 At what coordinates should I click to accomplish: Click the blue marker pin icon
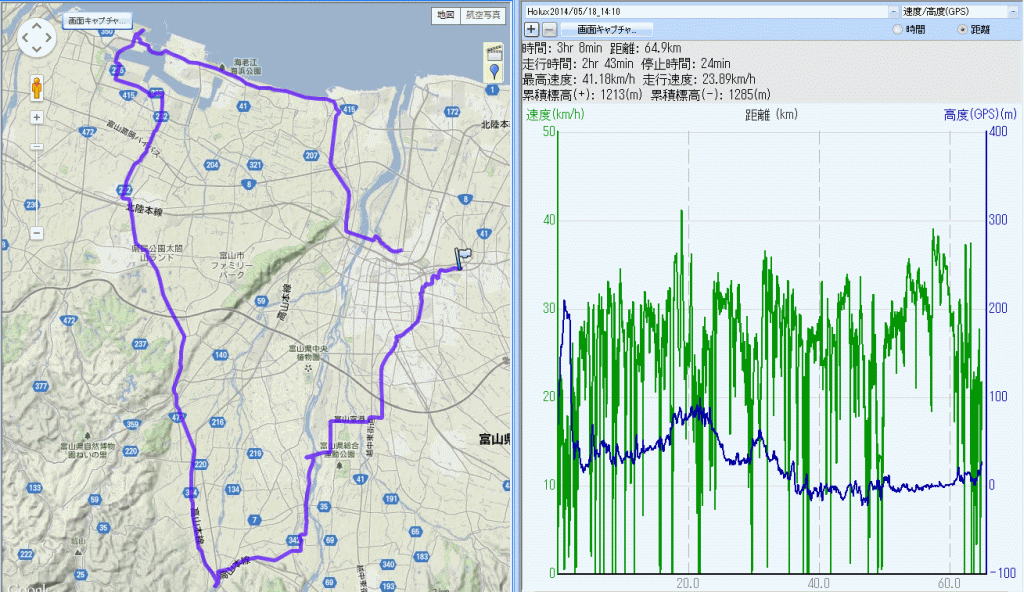(x=492, y=72)
